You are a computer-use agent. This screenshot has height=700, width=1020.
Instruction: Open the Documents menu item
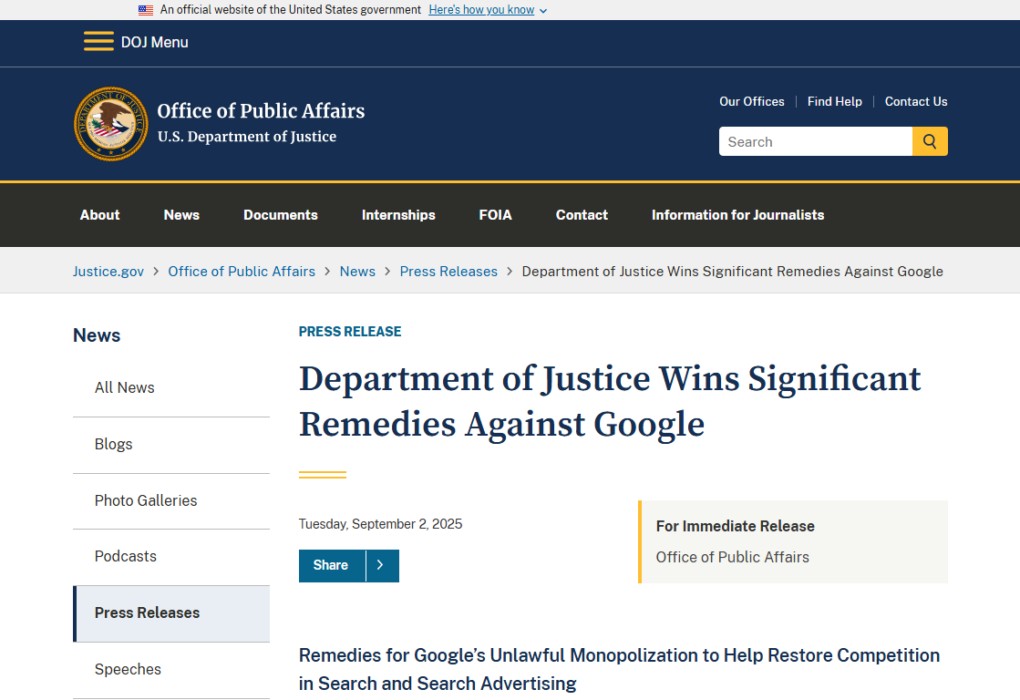(280, 215)
